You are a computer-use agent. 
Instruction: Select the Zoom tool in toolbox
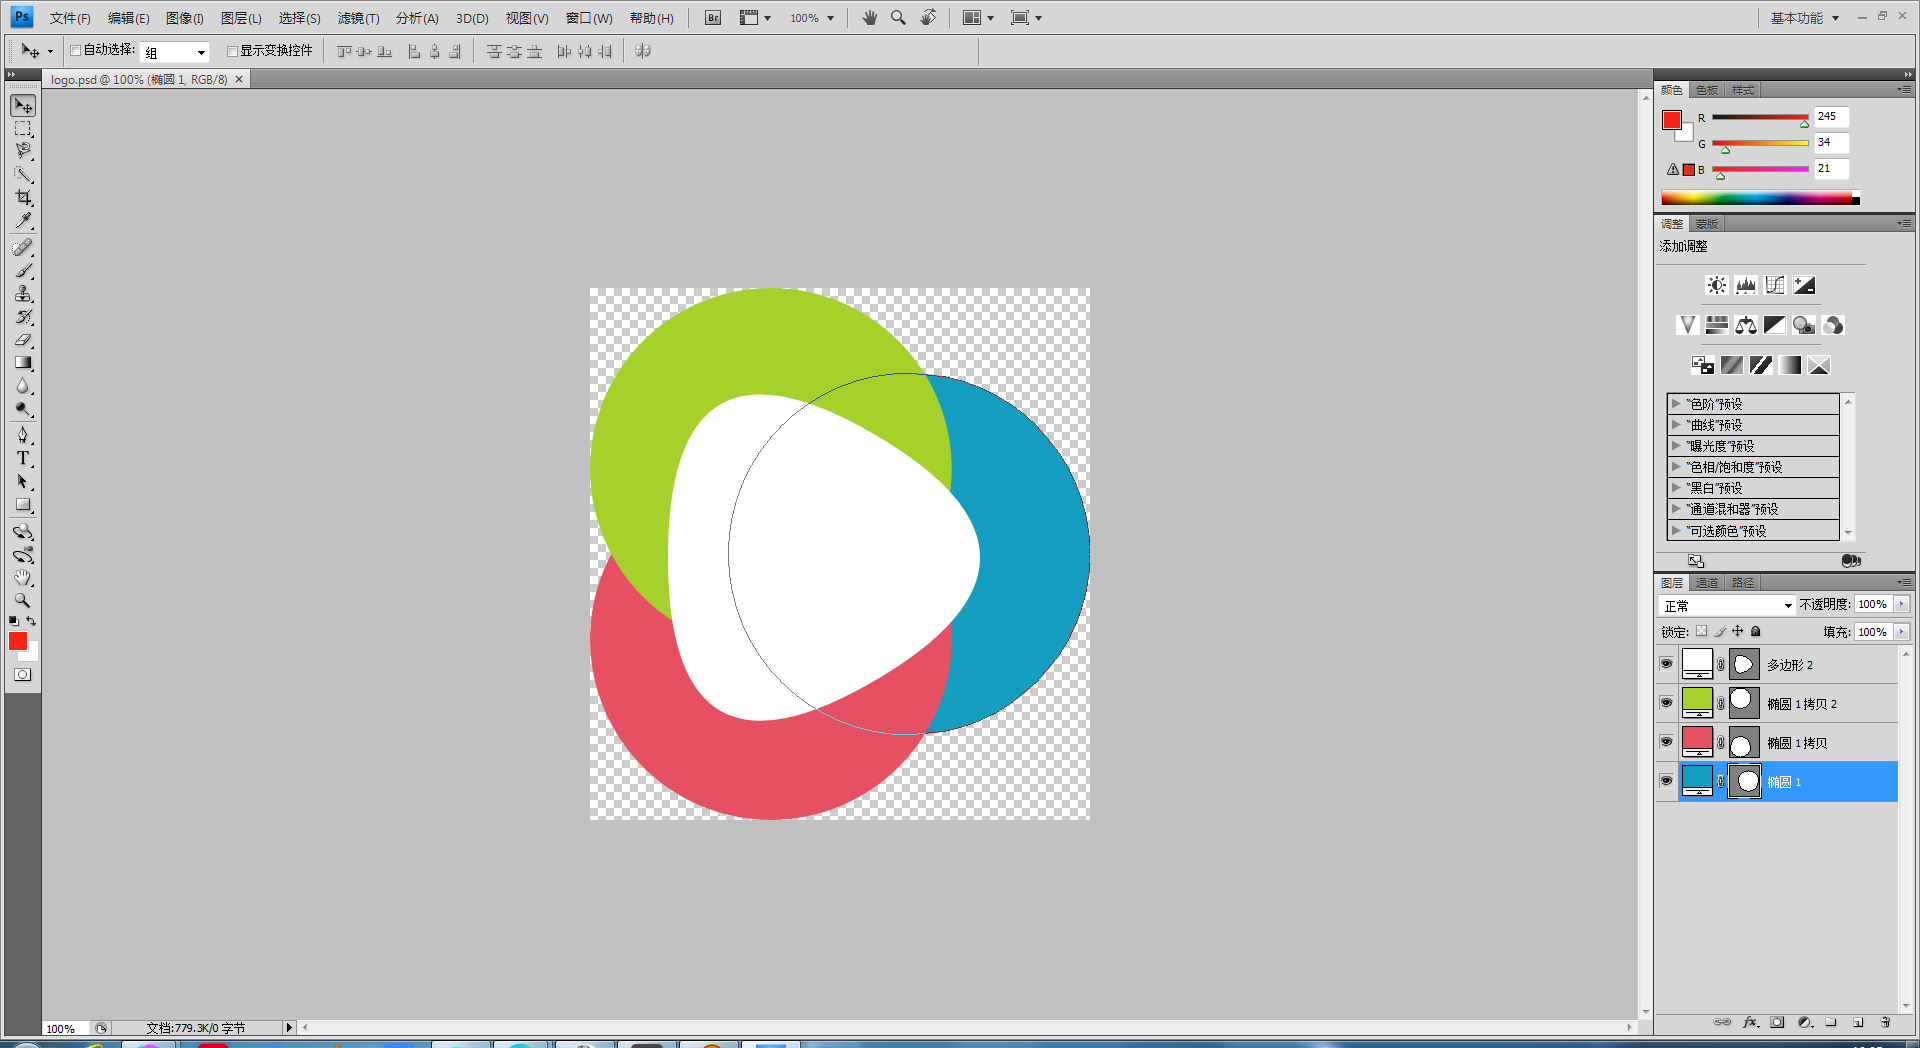tap(23, 601)
